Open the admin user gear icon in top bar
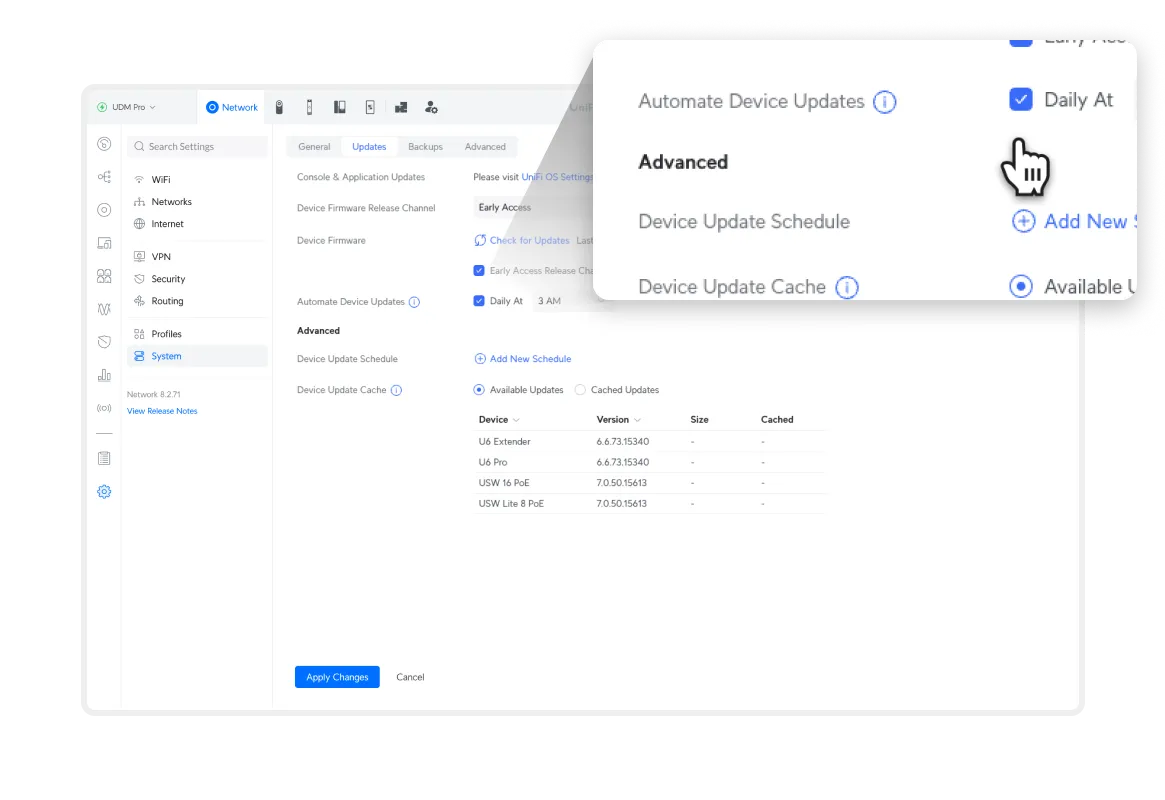The image size is (1165, 800). pos(431,108)
